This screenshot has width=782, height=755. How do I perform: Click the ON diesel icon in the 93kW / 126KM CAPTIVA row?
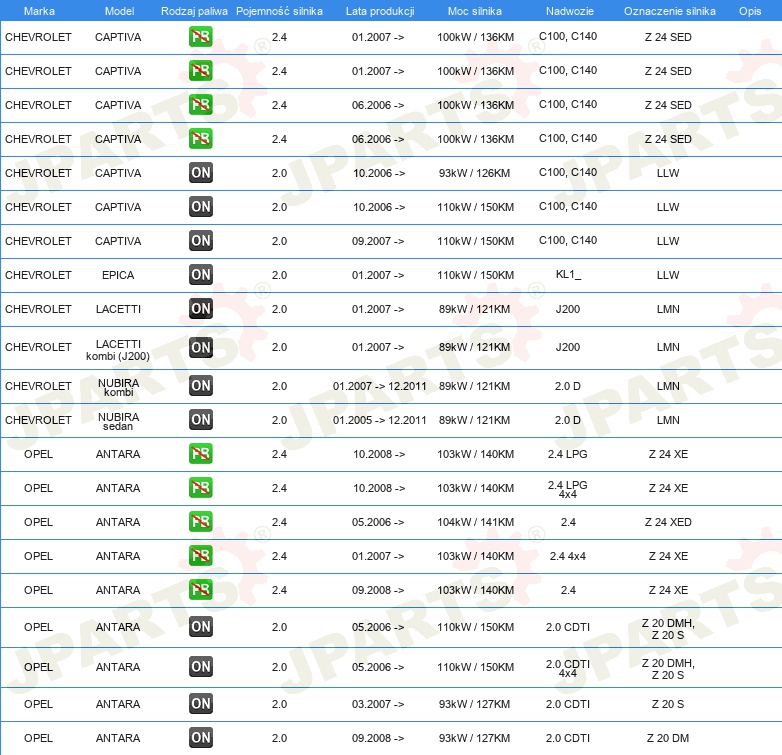pyautogui.click(x=201, y=173)
